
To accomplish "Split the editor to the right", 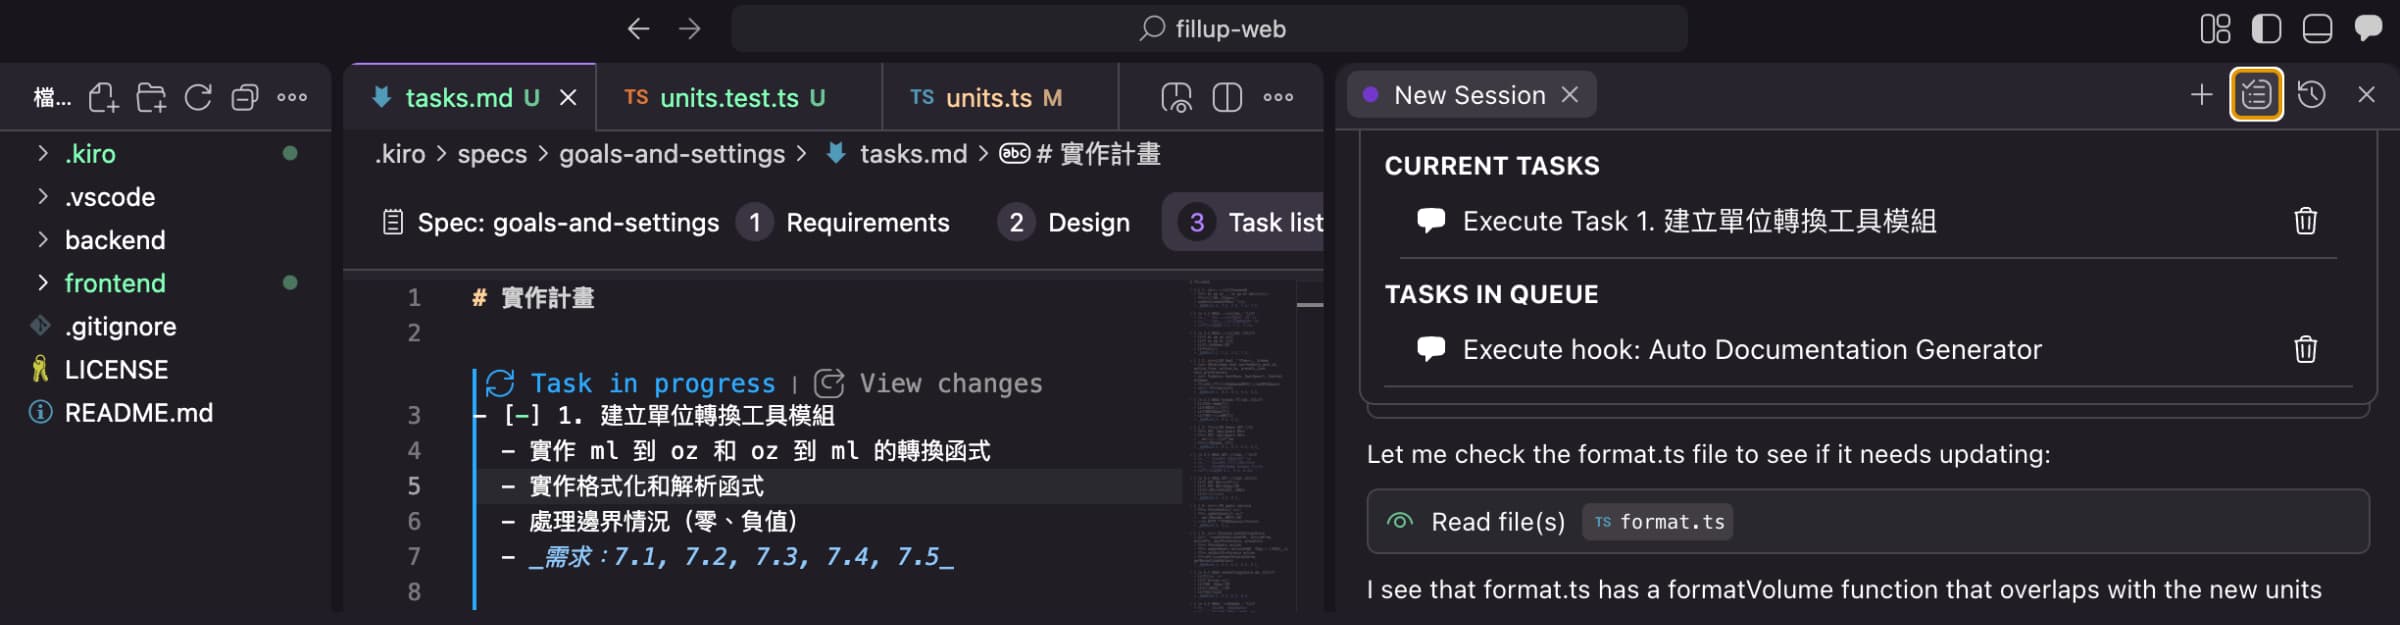I will click(1227, 97).
